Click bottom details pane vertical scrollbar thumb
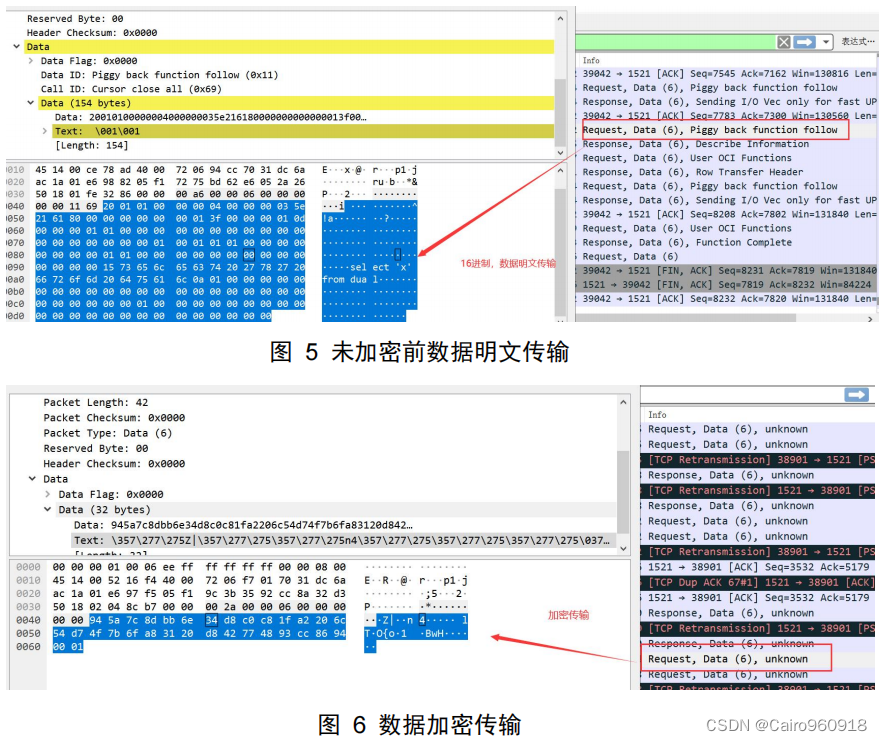This screenshot has width=882, height=741. (623, 491)
